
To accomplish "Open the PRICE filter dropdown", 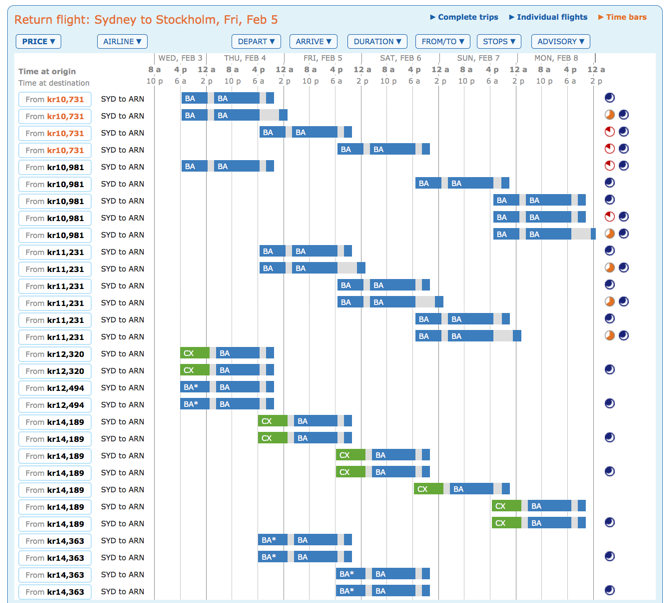I will coord(38,41).
